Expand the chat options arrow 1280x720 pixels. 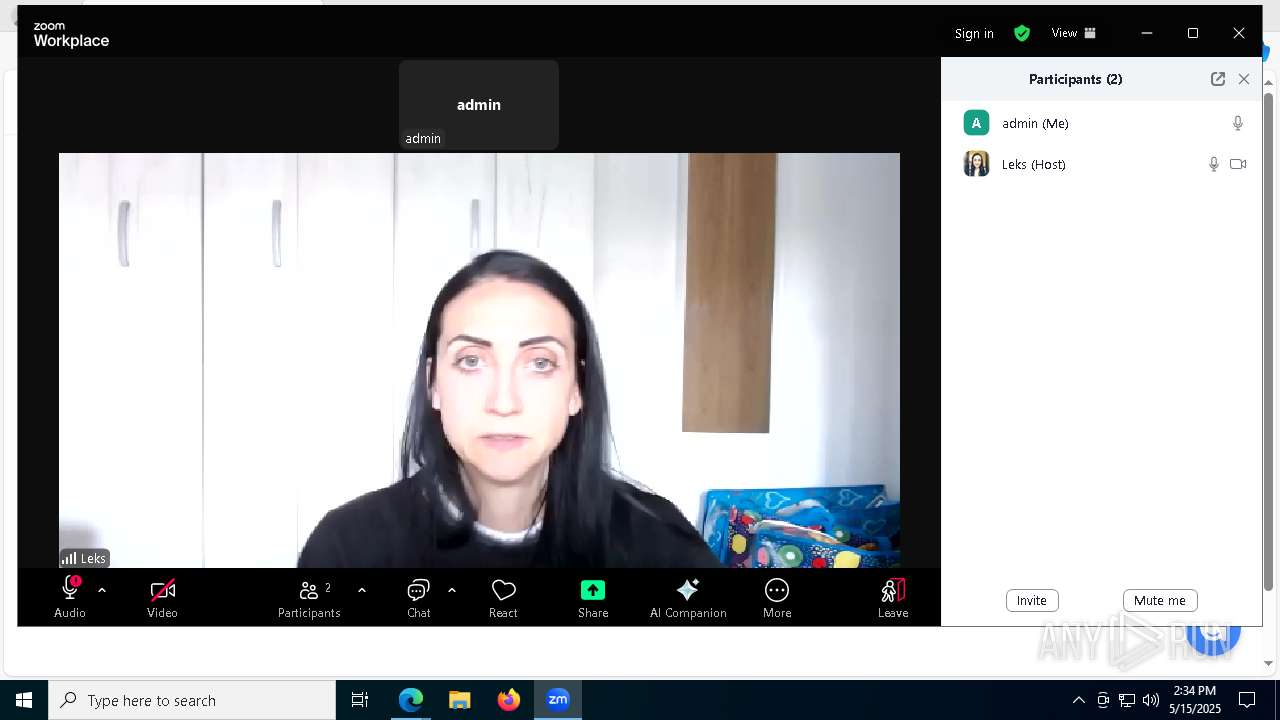(x=452, y=590)
